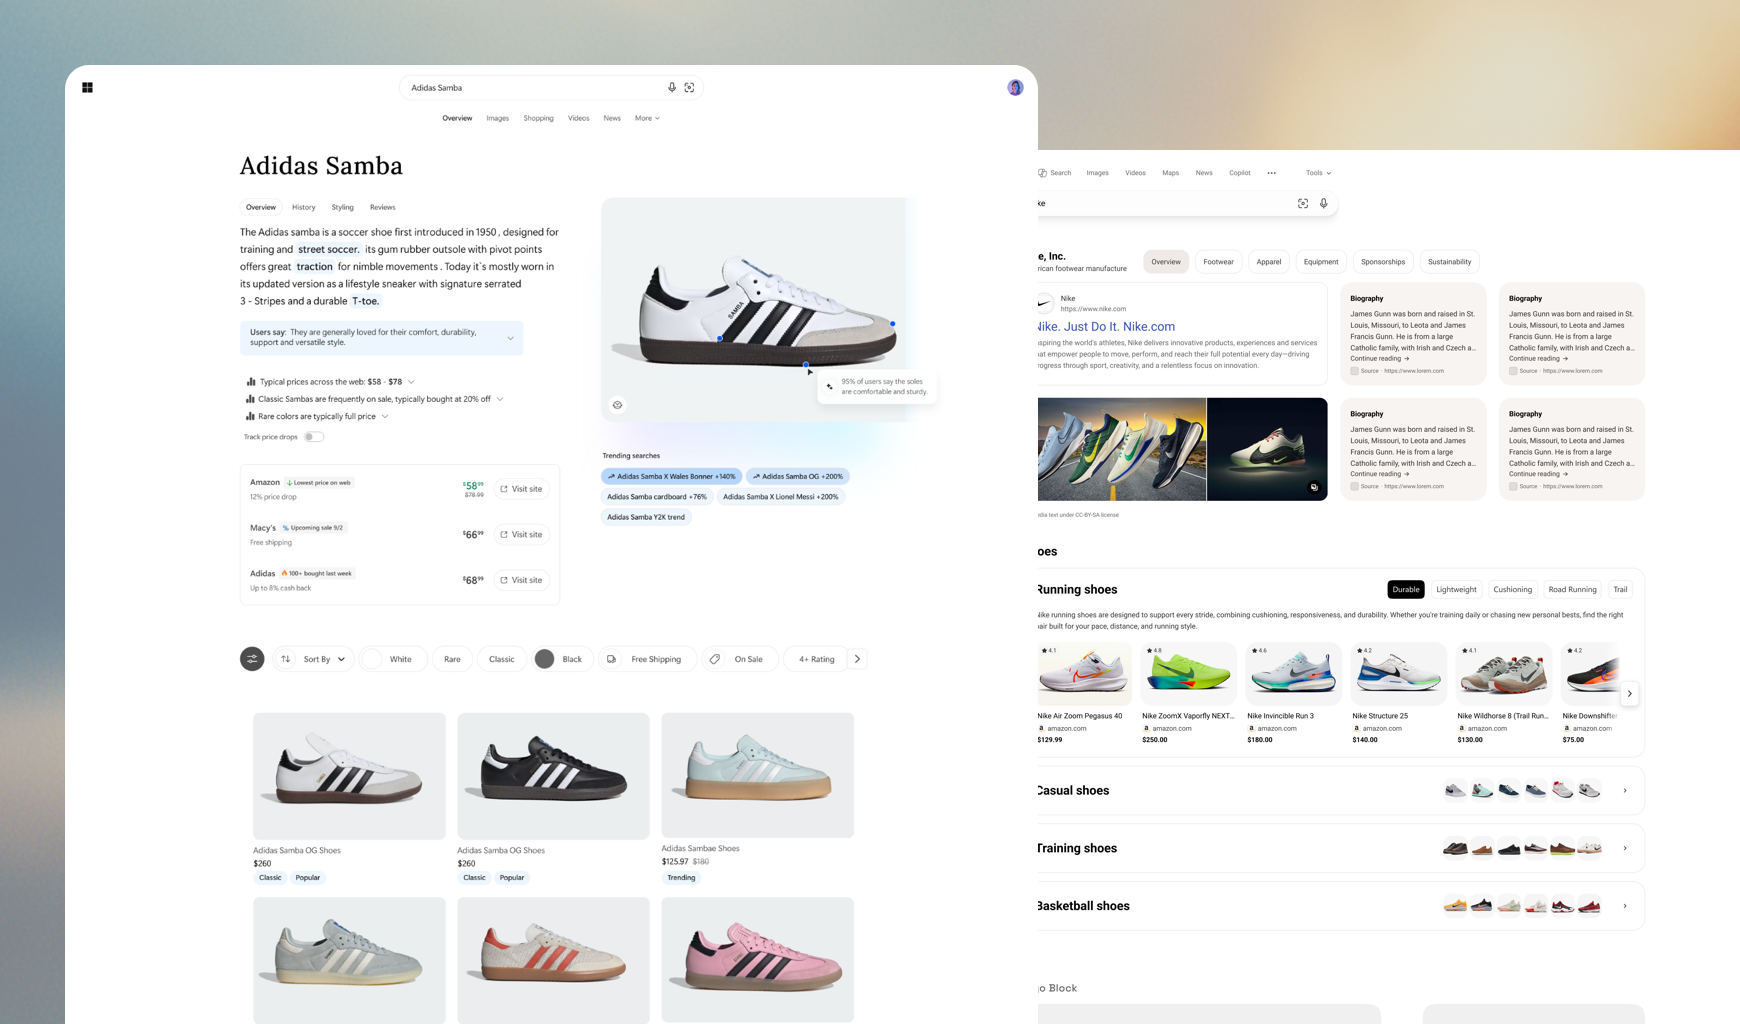Screen dimensions: 1740x1024
Task: Click the Free Shipping truck icon
Action: point(612,659)
